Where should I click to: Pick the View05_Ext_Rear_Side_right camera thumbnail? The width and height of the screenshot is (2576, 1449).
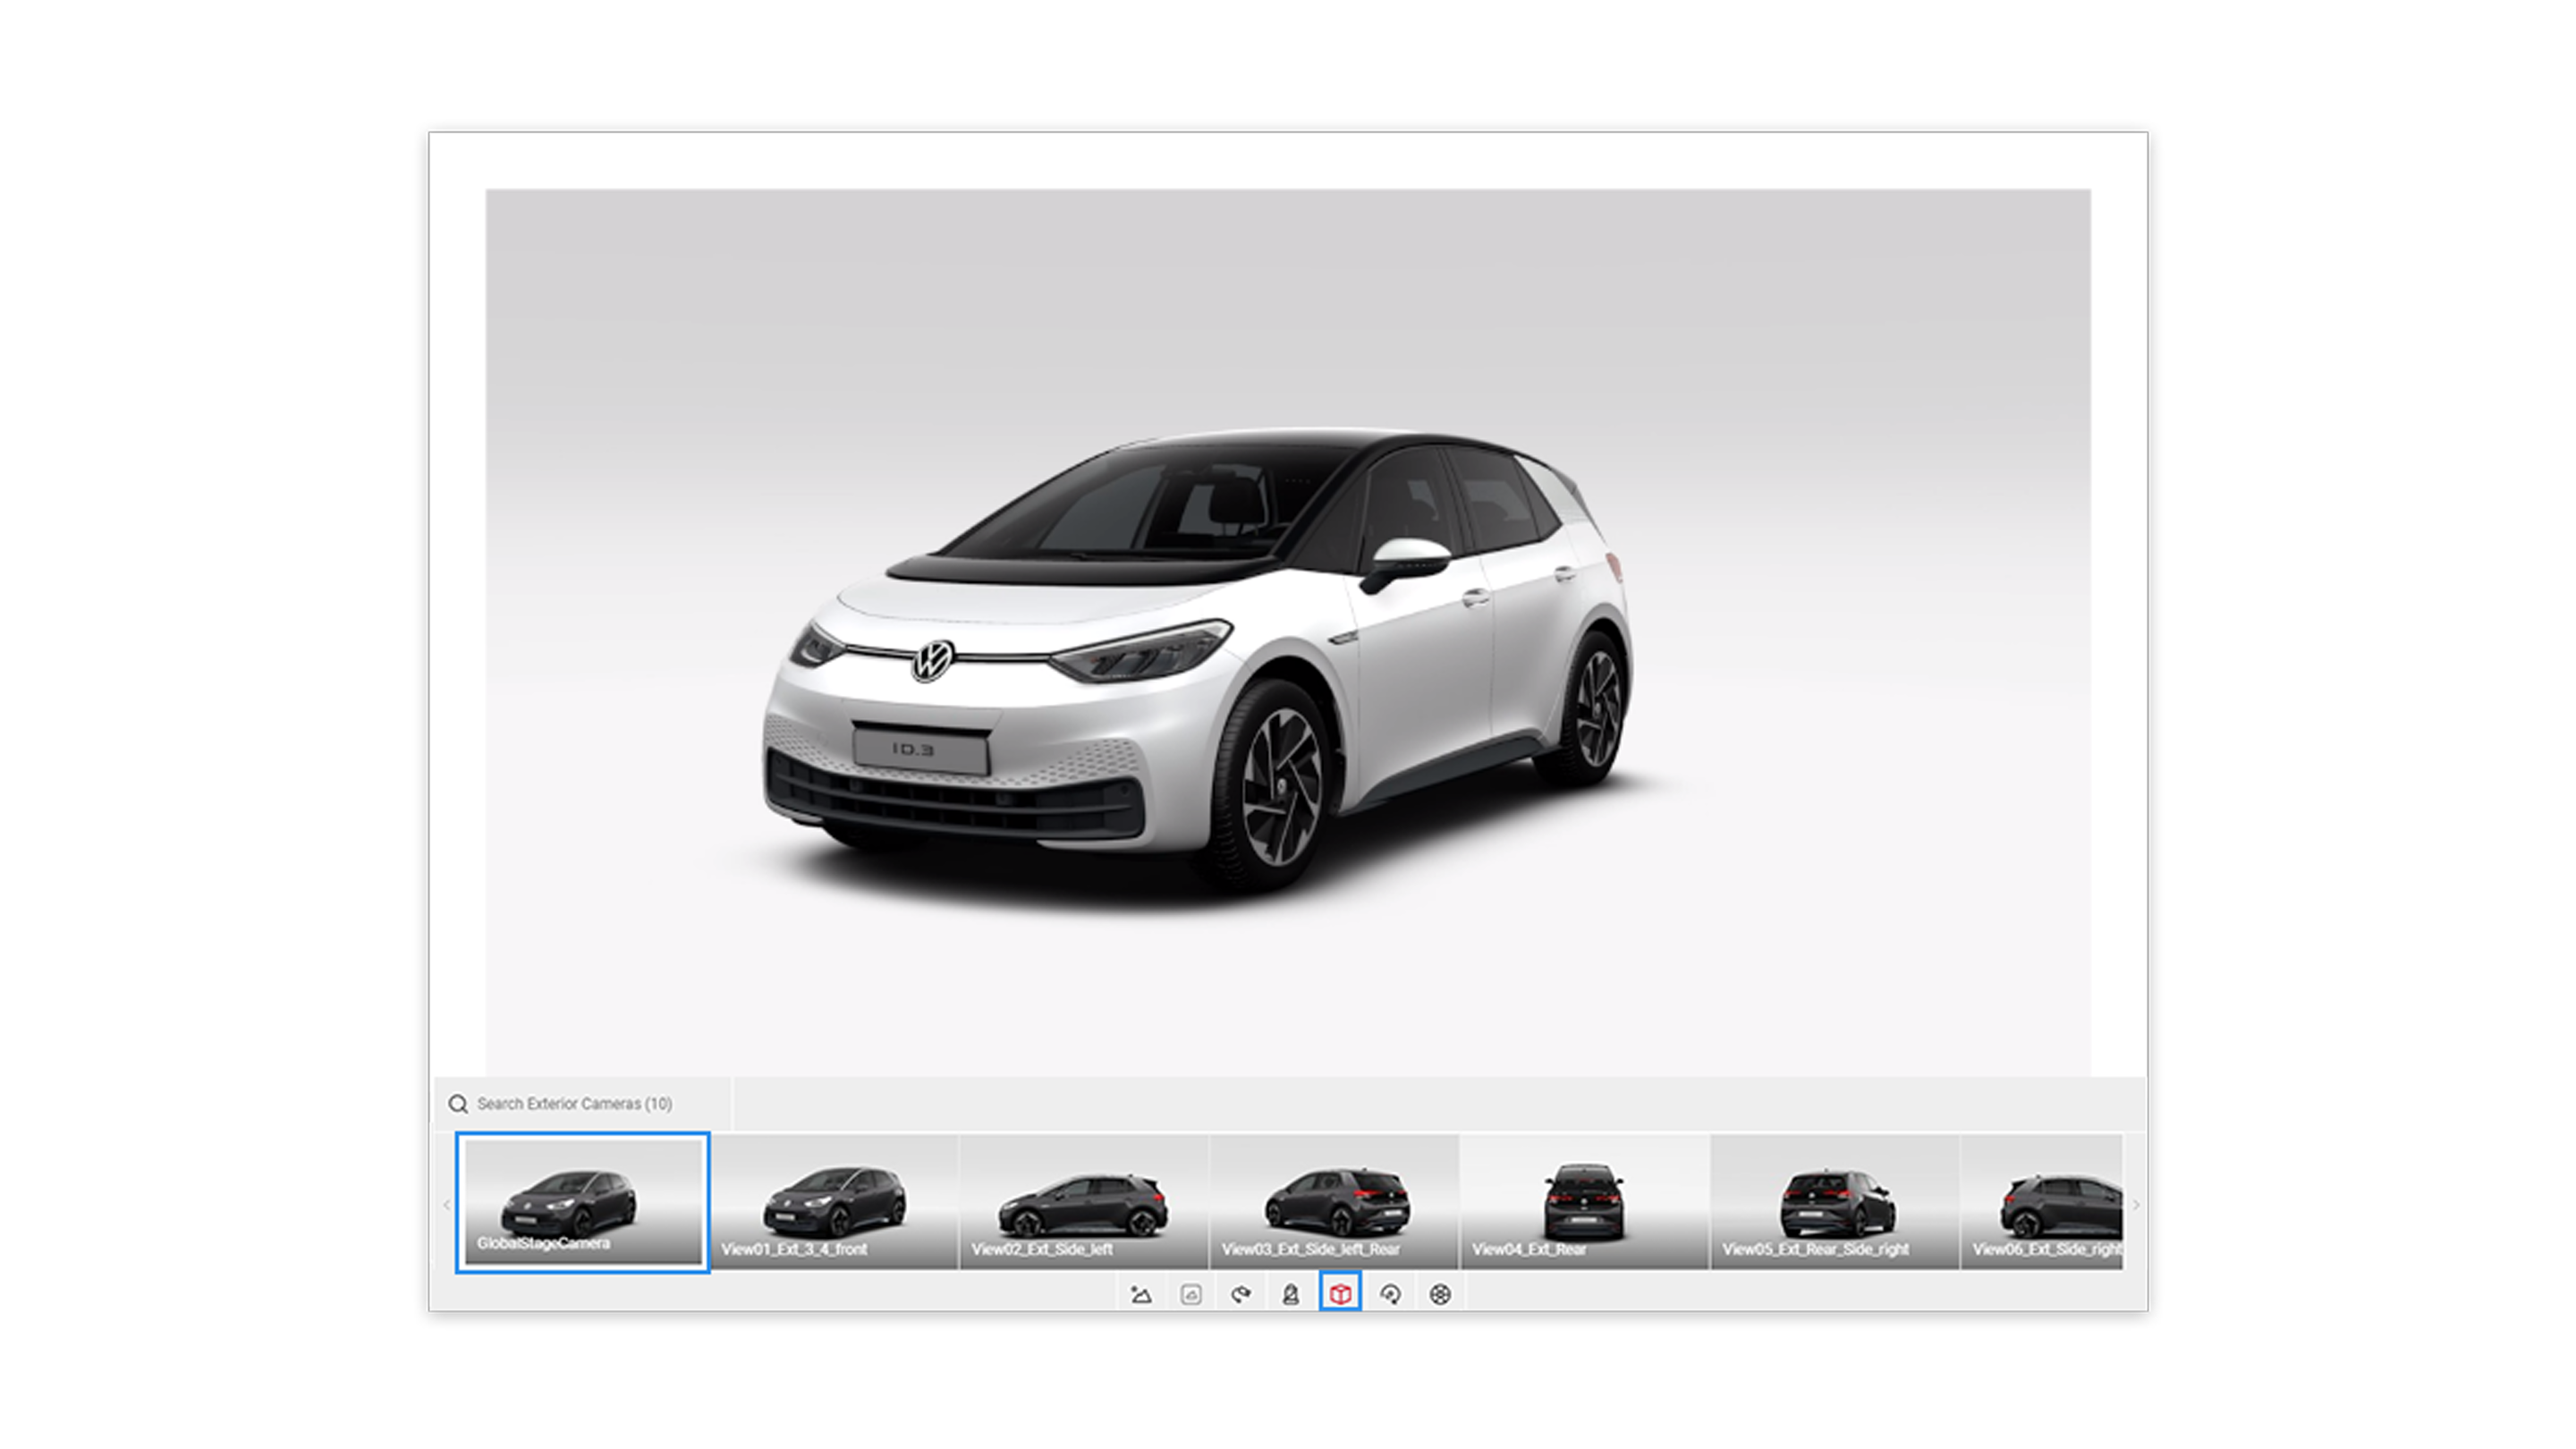point(1835,1202)
